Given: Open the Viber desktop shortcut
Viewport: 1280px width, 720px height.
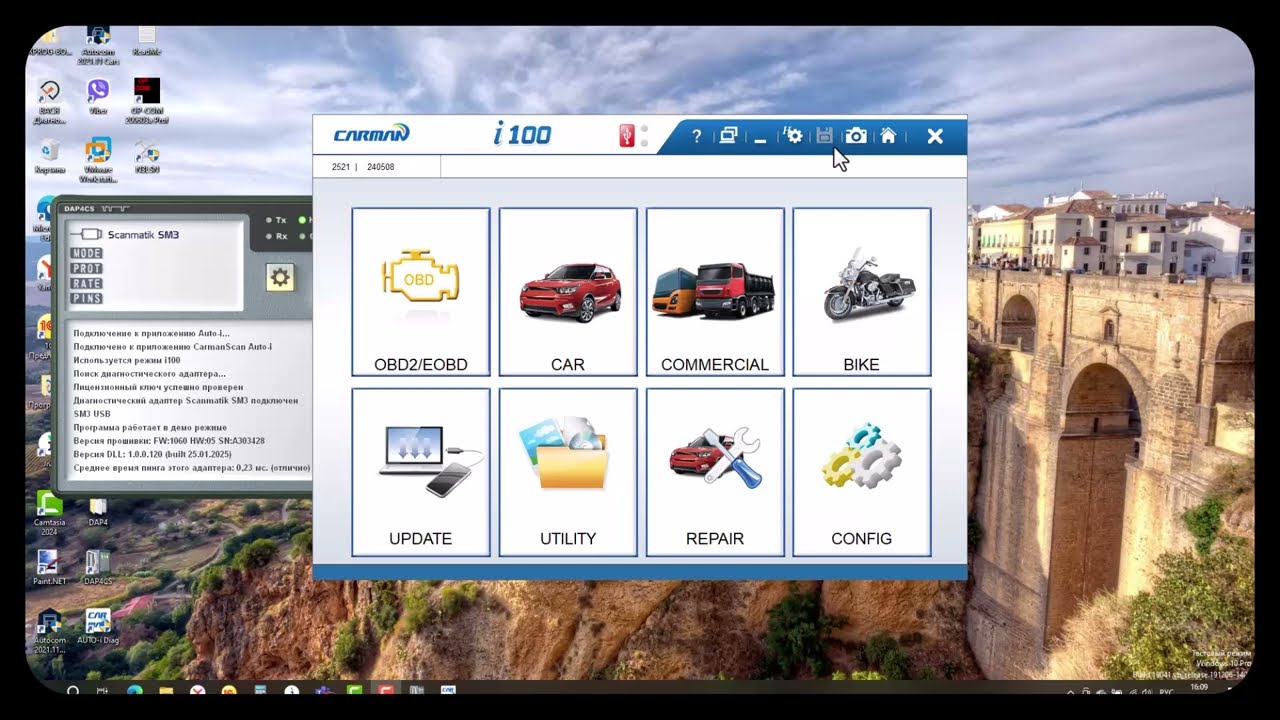Looking at the screenshot, I should 98,98.
